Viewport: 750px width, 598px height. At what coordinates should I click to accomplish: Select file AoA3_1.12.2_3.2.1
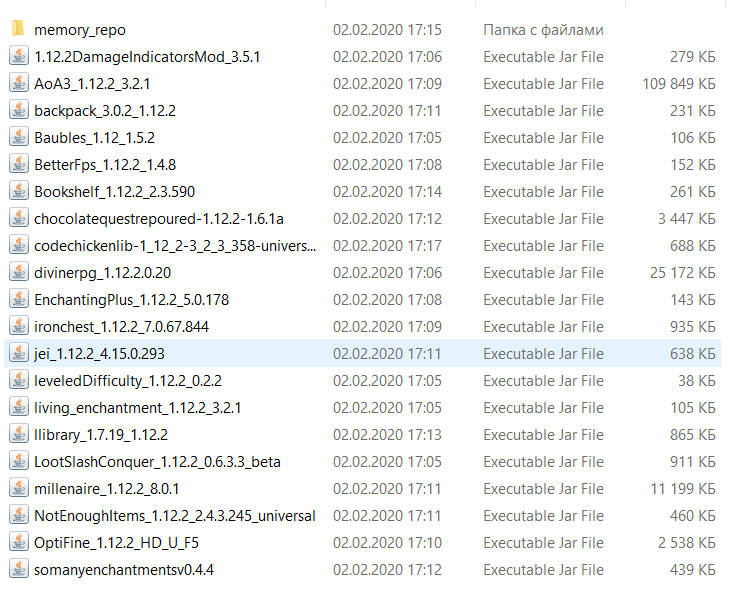point(92,84)
